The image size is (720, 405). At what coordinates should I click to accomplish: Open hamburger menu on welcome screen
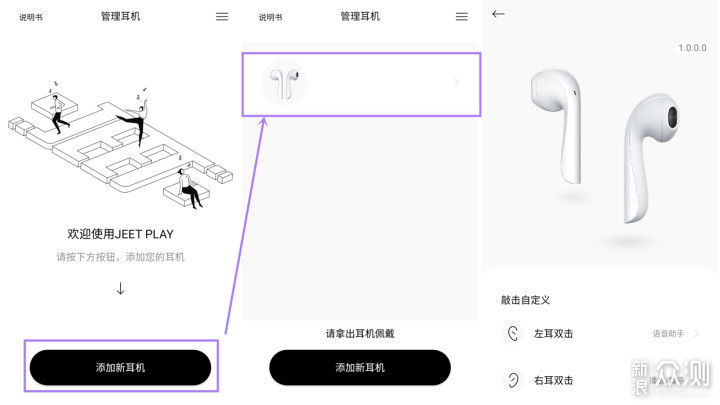pyautogui.click(x=222, y=17)
